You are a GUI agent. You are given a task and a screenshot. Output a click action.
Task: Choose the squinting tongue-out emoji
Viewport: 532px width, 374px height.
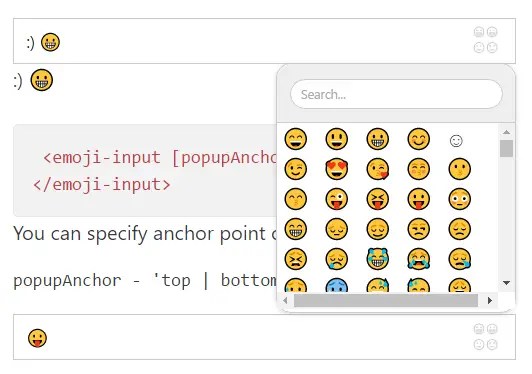[378, 199]
